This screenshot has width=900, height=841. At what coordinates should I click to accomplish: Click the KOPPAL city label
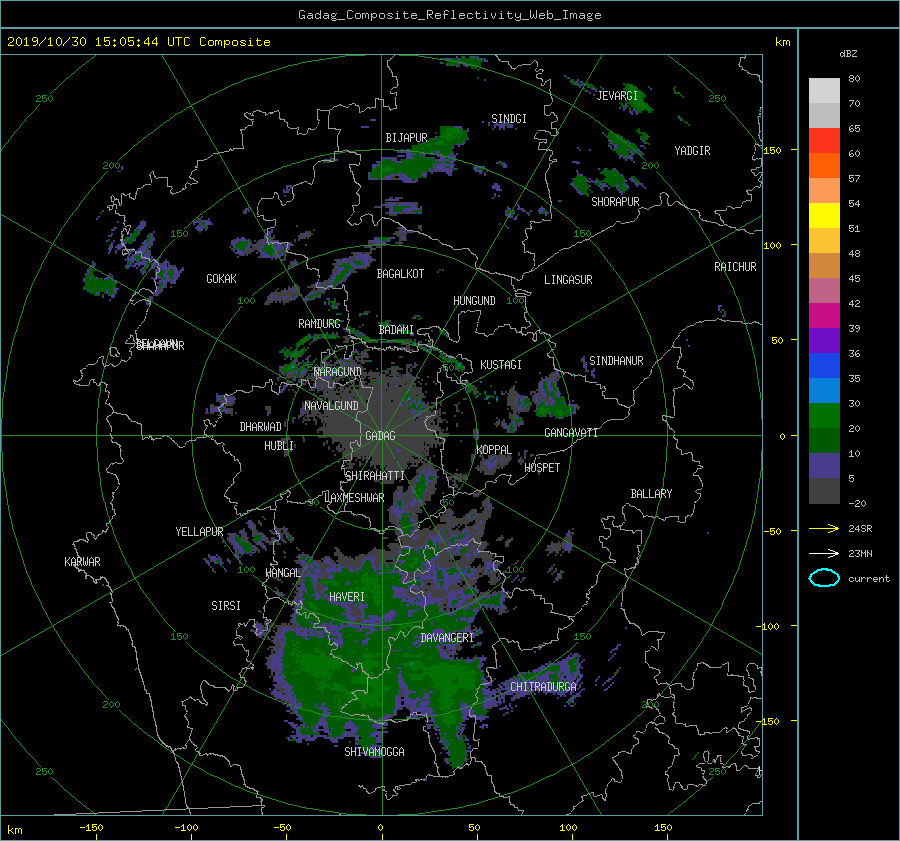pos(494,449)
